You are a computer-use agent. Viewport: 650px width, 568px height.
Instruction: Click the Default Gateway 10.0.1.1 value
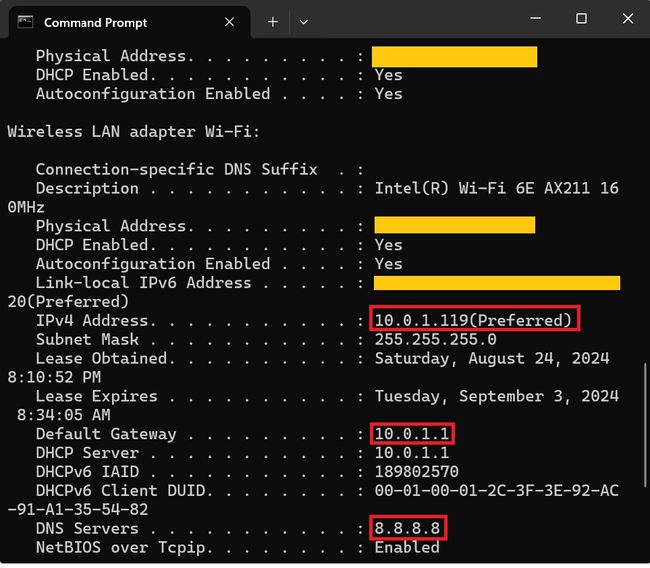point(412,434)
